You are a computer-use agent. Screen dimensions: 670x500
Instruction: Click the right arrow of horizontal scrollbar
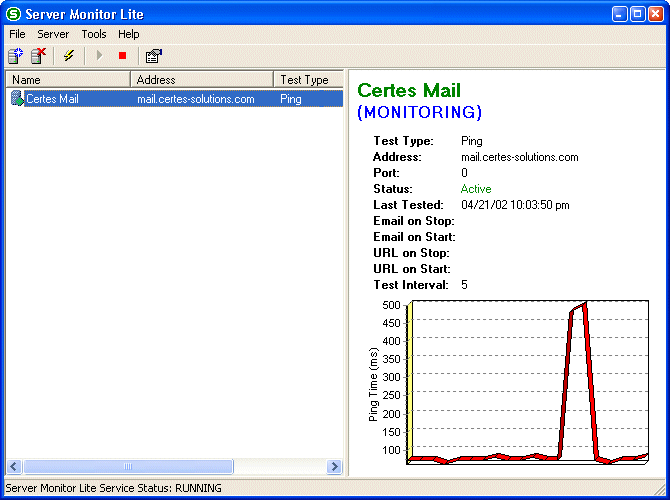pos(334,466)
